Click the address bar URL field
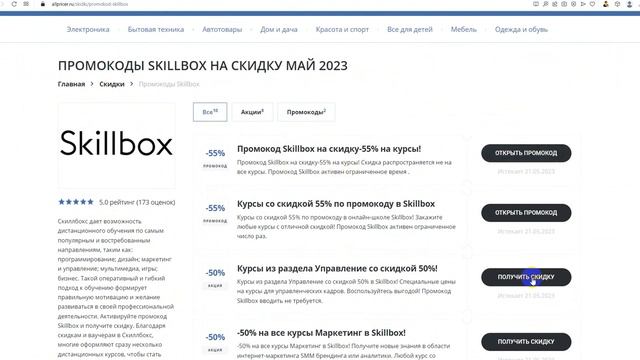Image resolution: width=640 pixels, height=360 pixels. 90,4
